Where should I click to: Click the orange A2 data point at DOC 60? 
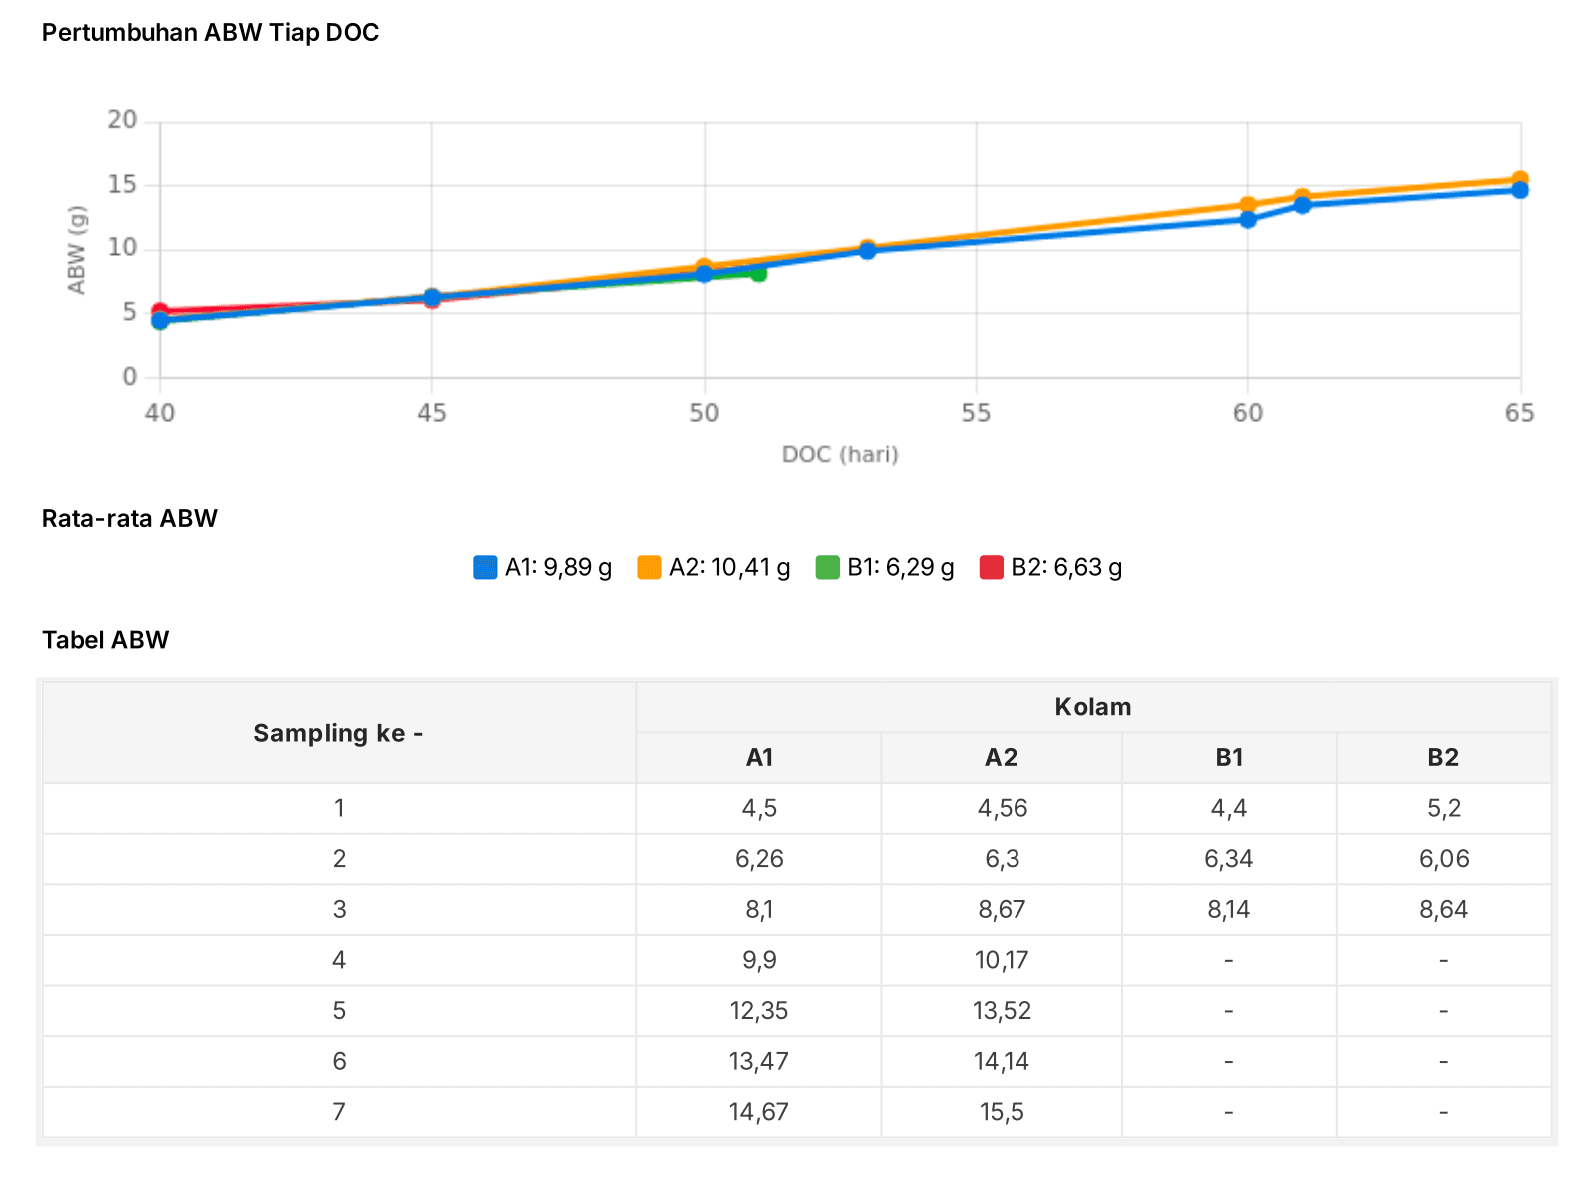[x=1248, y=205]
